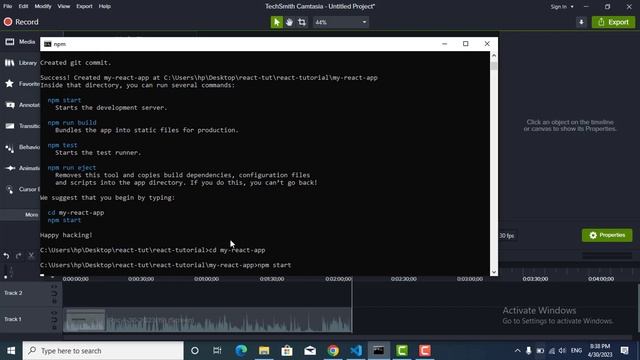This screenshot has height=360, width=640.
Task: Open the 44% canvas zoom dropdown
Action: pos(340,22)
